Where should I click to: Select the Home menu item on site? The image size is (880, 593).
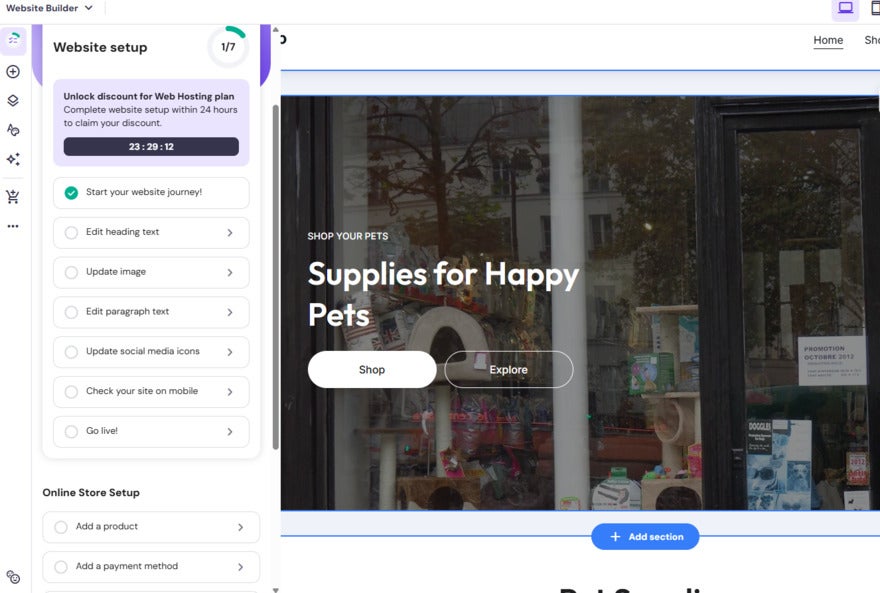[828, 41]
